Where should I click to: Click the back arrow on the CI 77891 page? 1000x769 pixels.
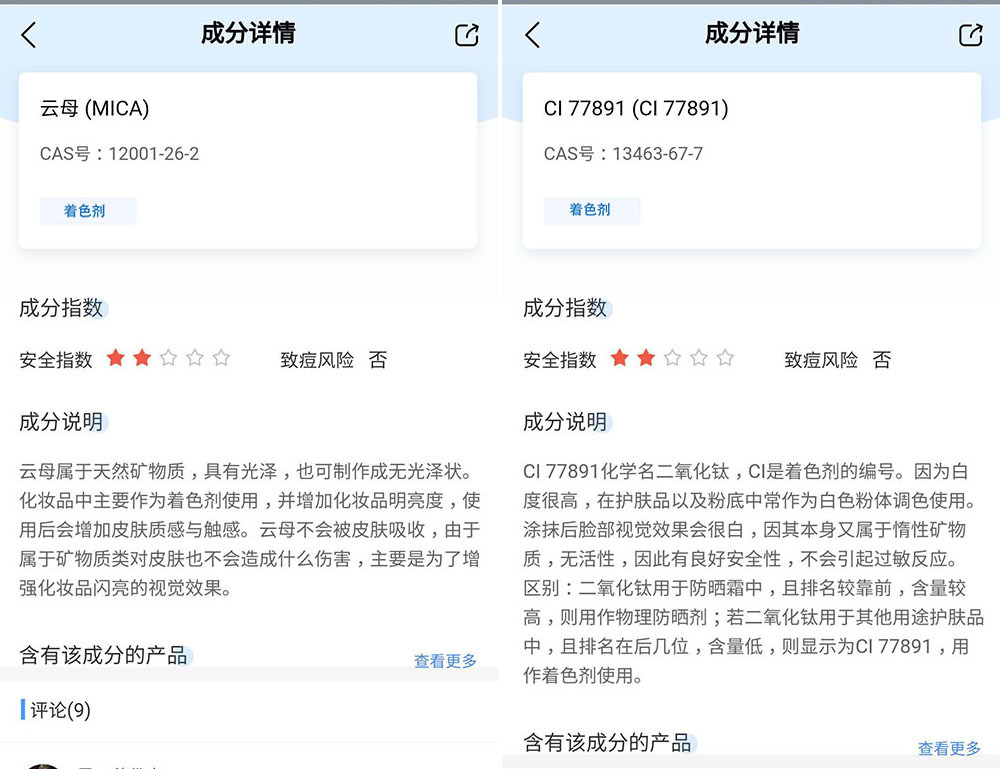[x=531, y=33]
